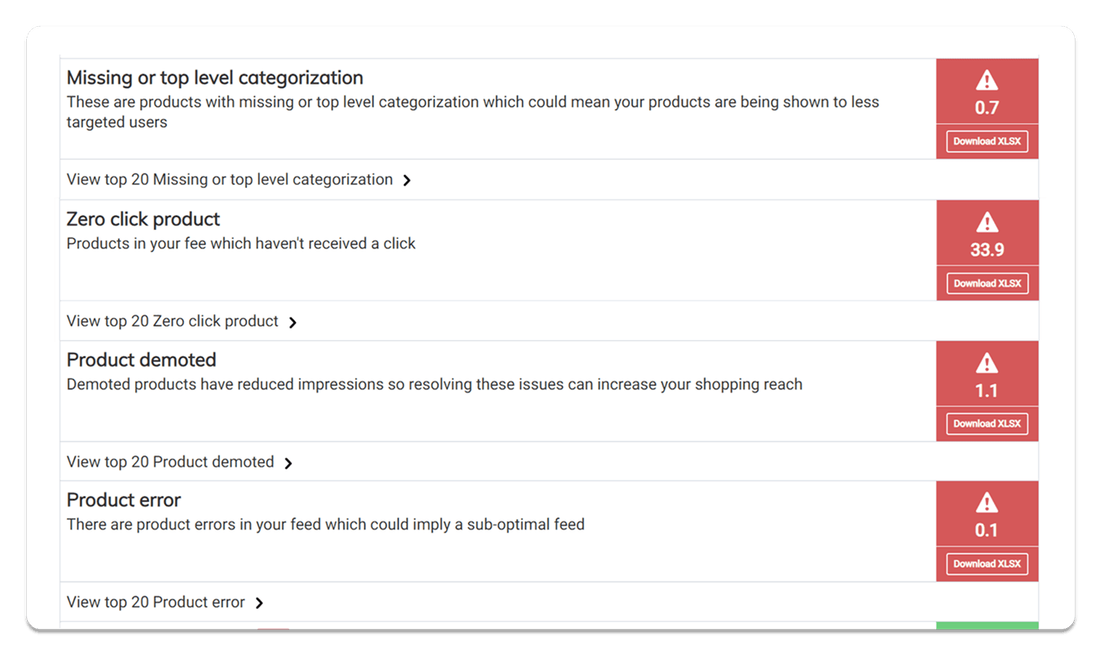Download XLSX for Product demoted

pyautogui.click(x=986, y=424)
